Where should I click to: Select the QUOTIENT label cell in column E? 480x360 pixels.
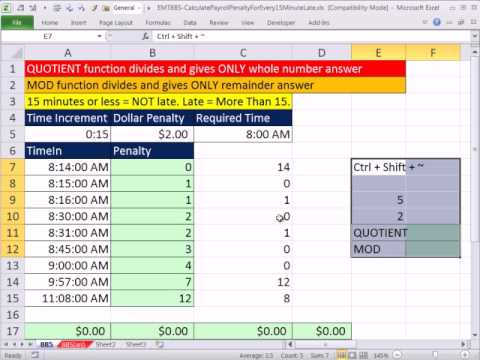coord(378,233)
